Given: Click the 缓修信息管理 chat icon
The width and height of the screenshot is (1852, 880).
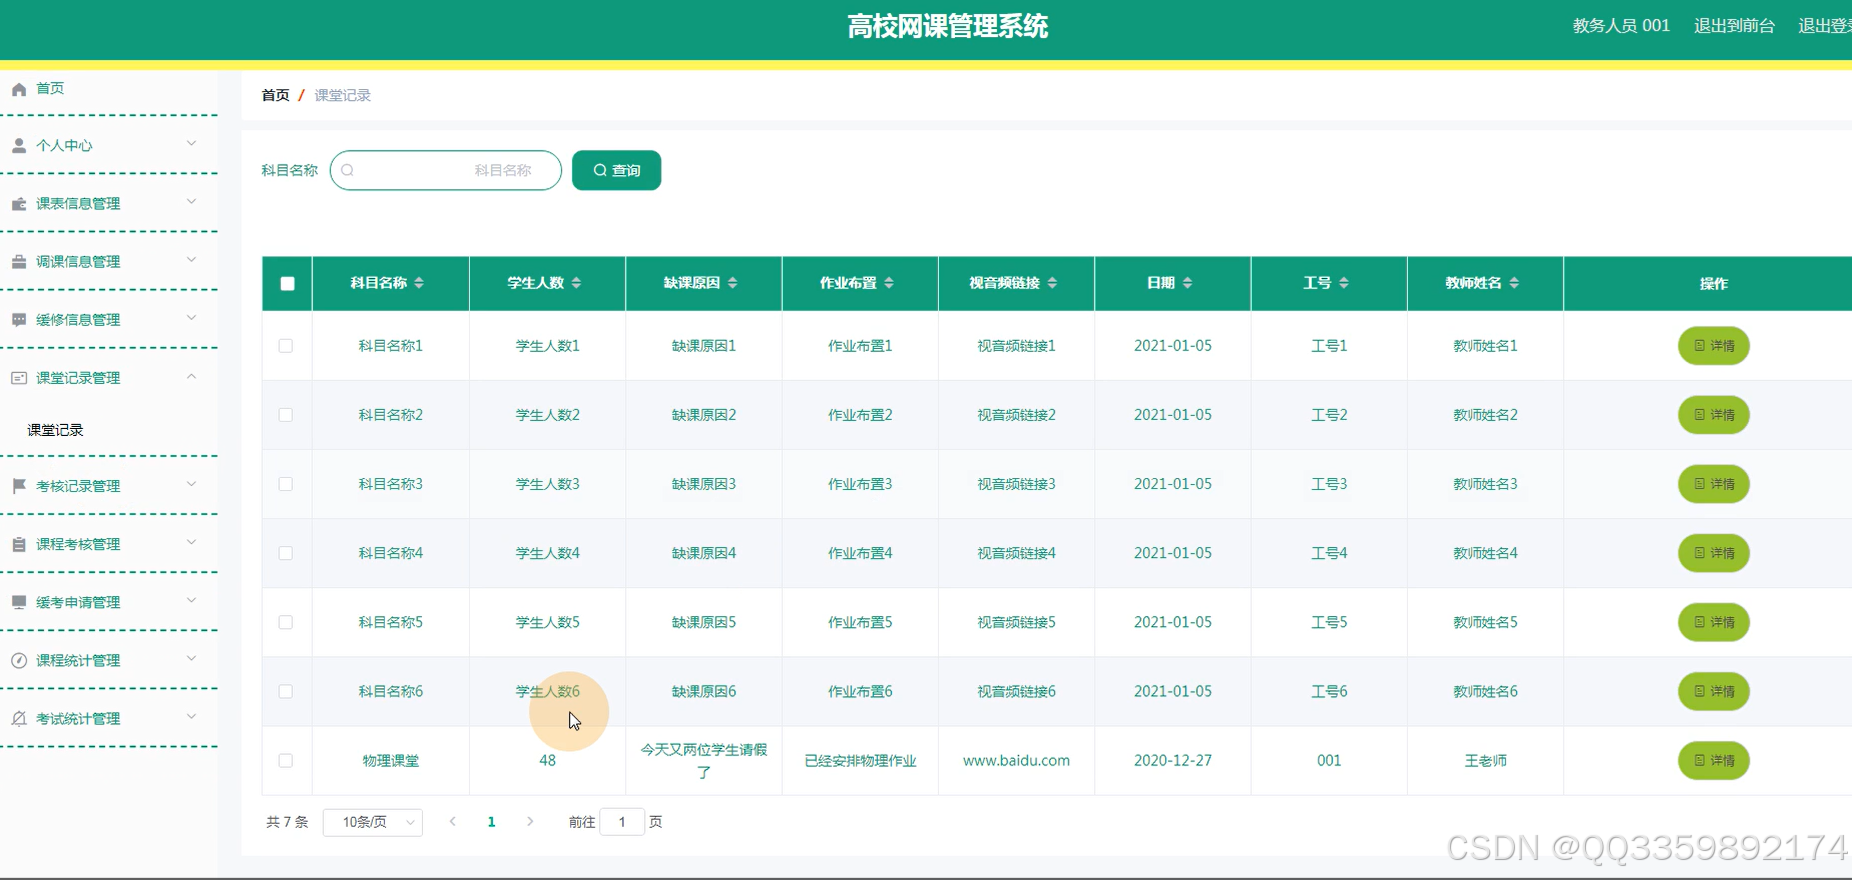Looking at the screenshot, I should tap(19, 320).
